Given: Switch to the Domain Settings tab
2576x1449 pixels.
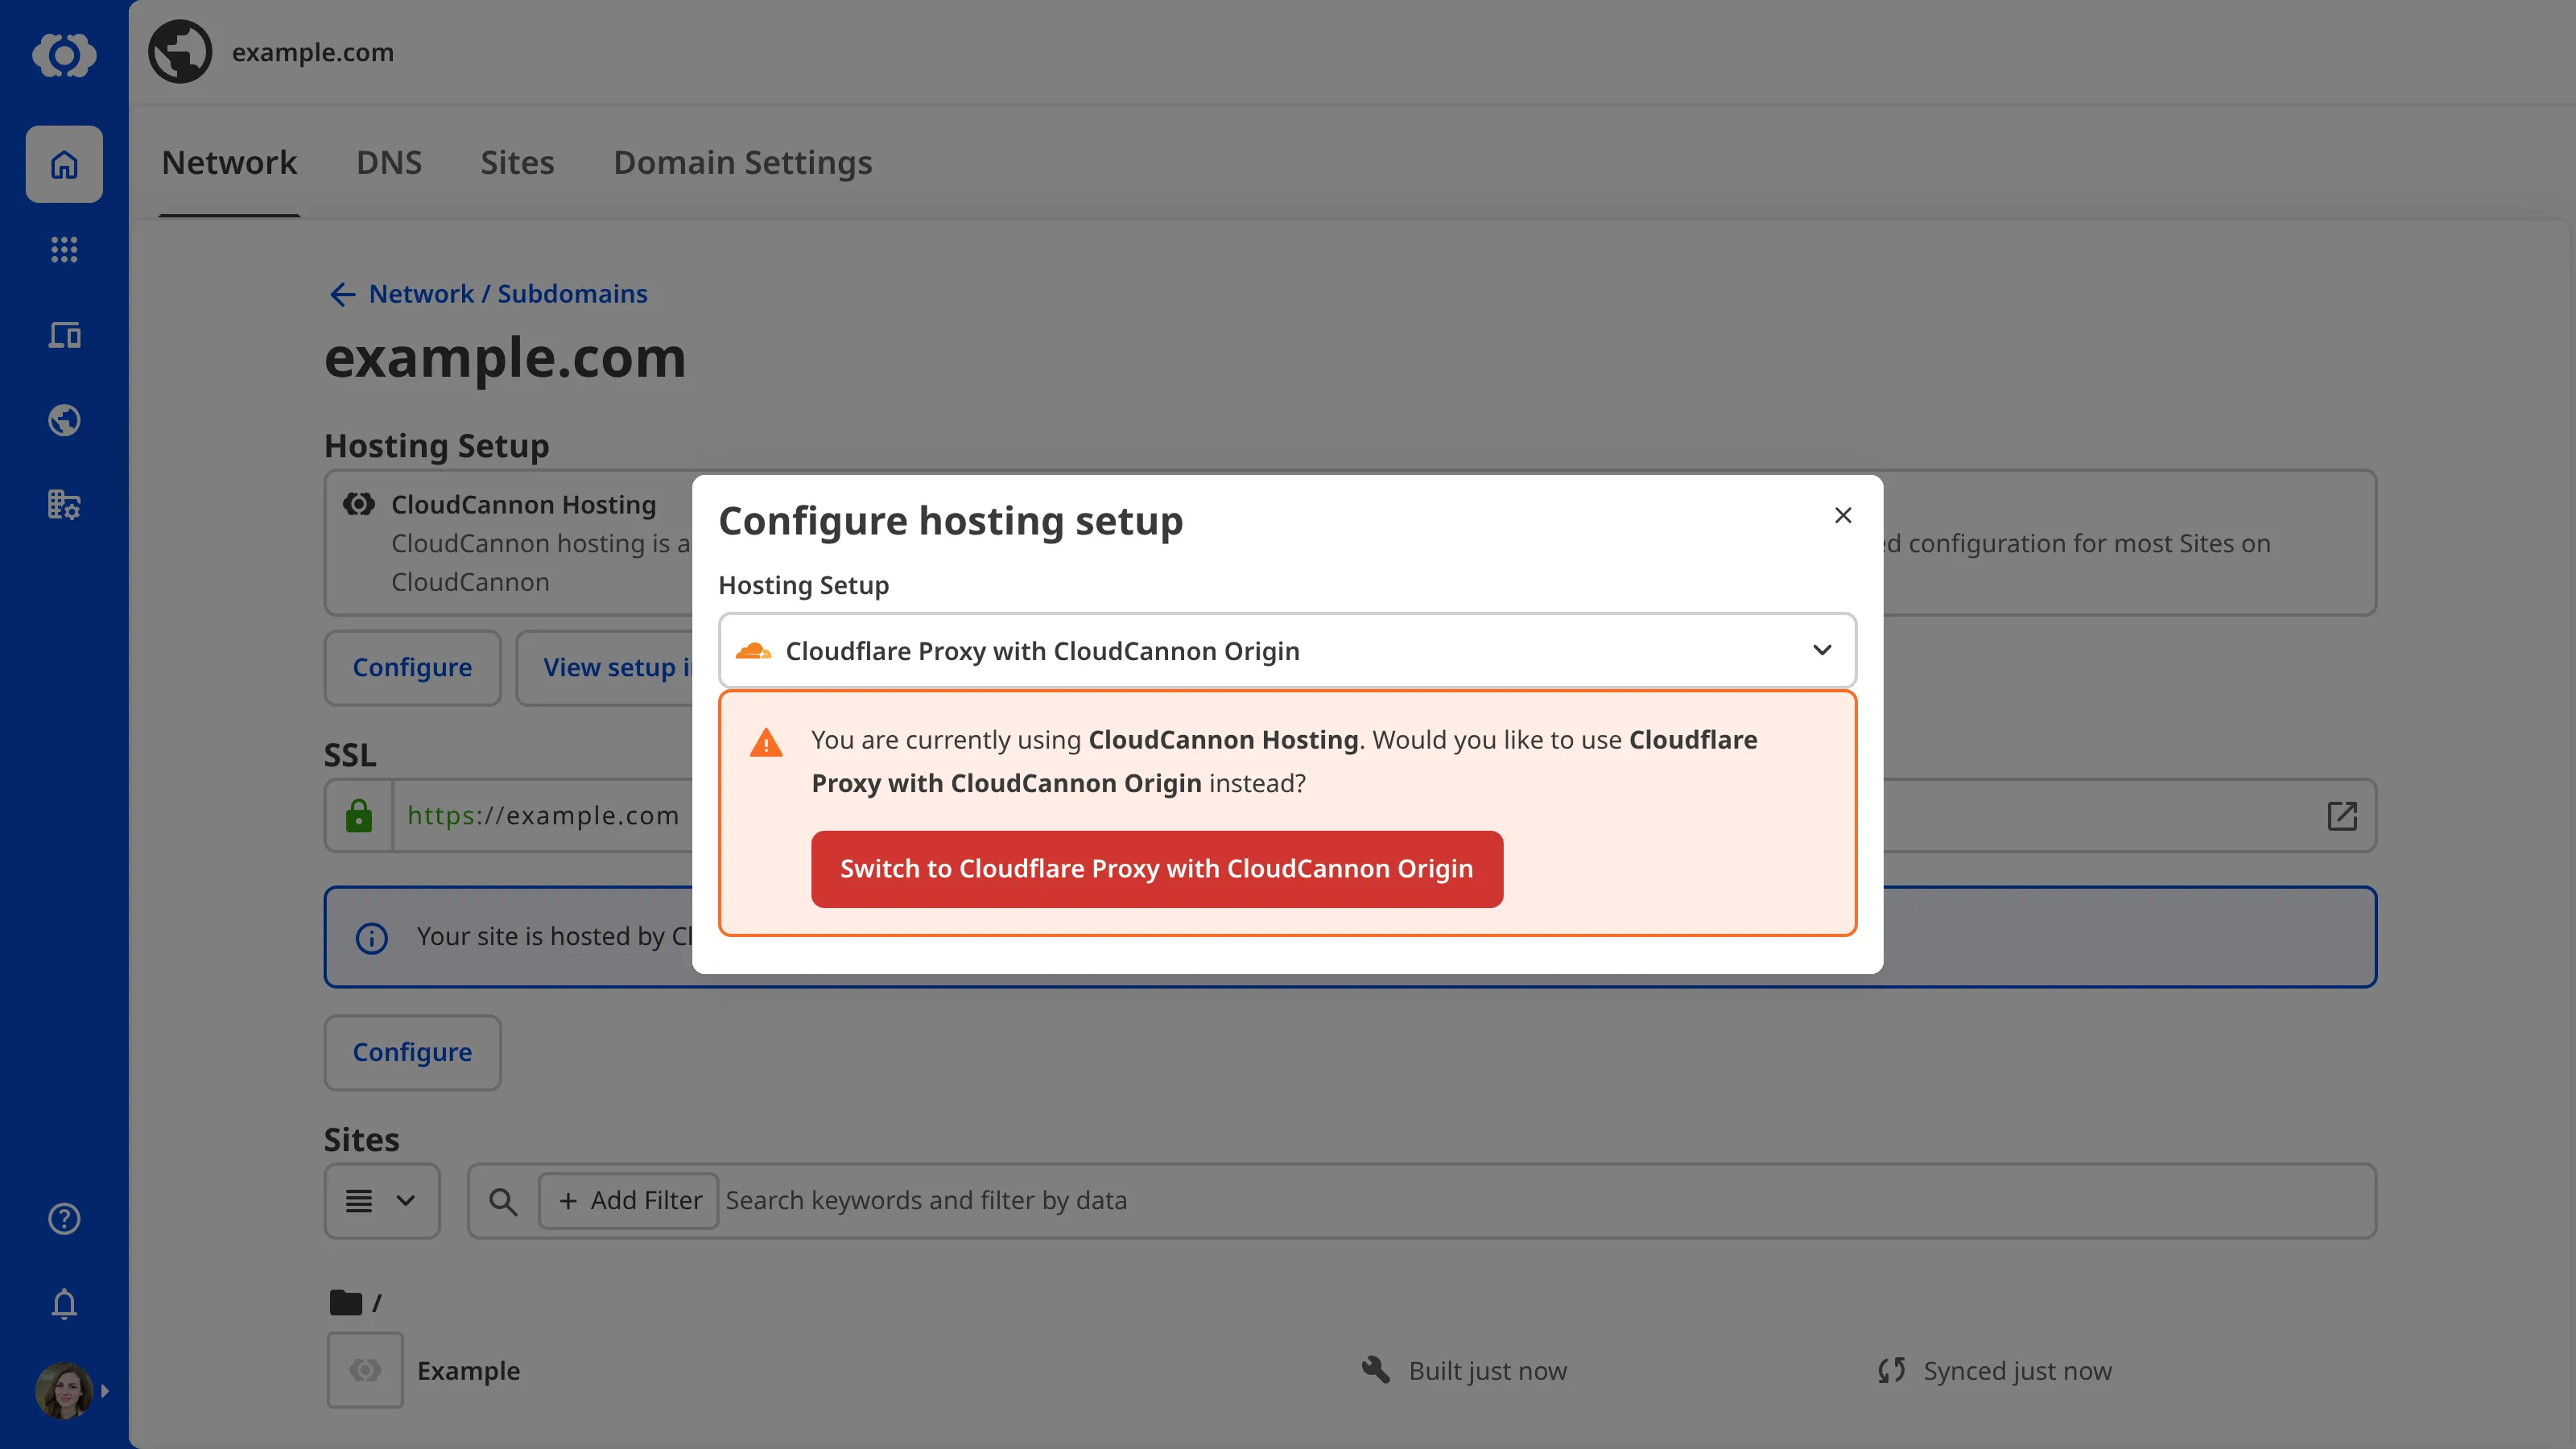Looking at the screenshot, I should click(743, 163).
